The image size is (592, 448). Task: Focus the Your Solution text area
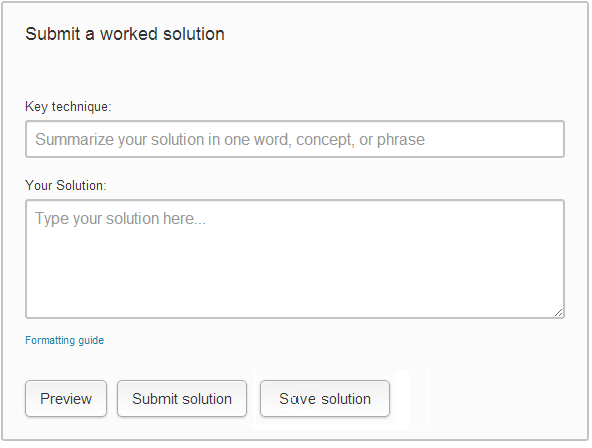point(295,259)
